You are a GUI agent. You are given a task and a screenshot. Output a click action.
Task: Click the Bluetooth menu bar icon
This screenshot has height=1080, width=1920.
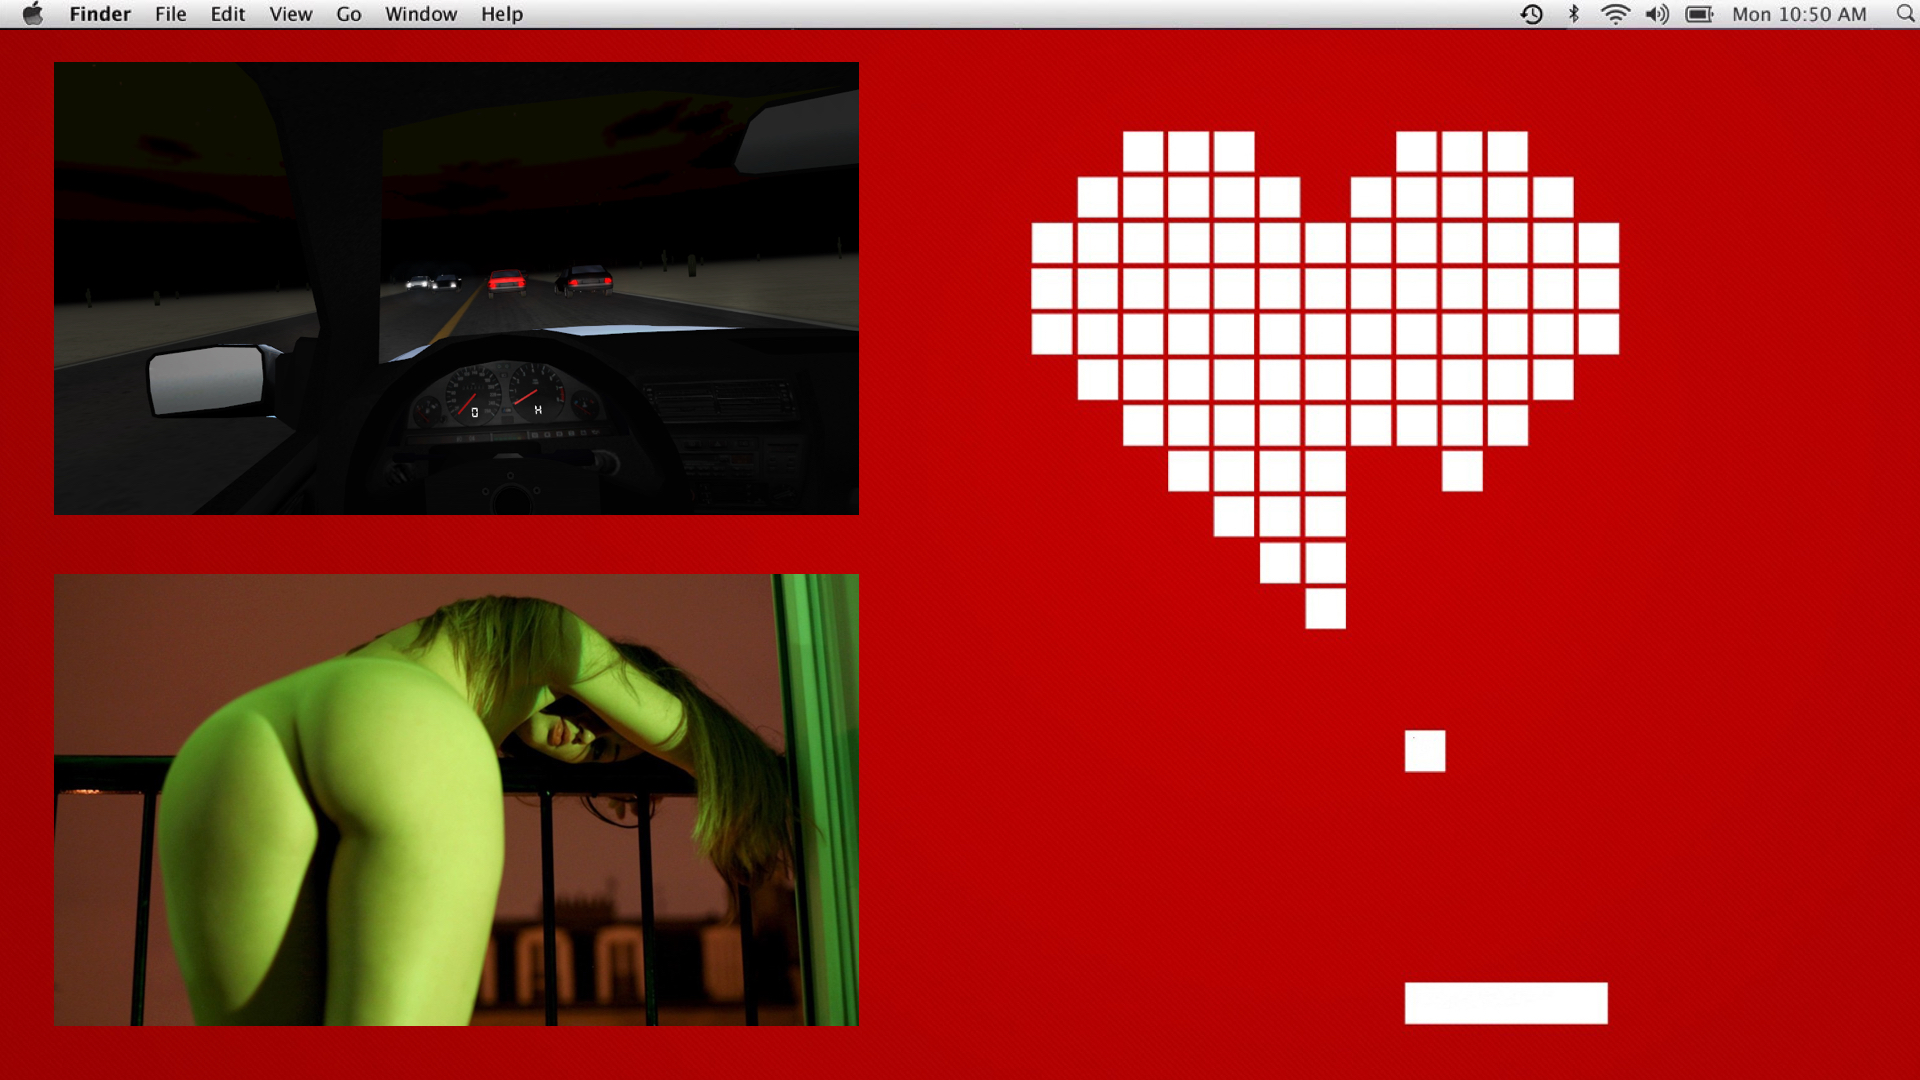[1573, 14]
